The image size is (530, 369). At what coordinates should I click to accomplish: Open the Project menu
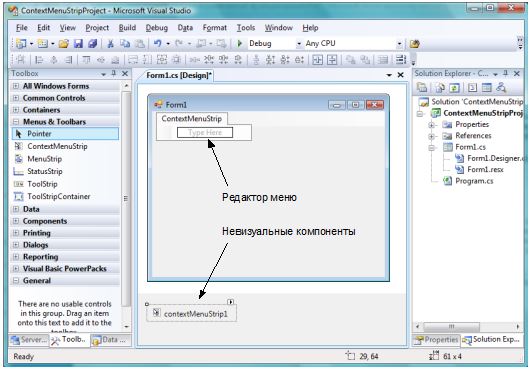pos(97,28)
